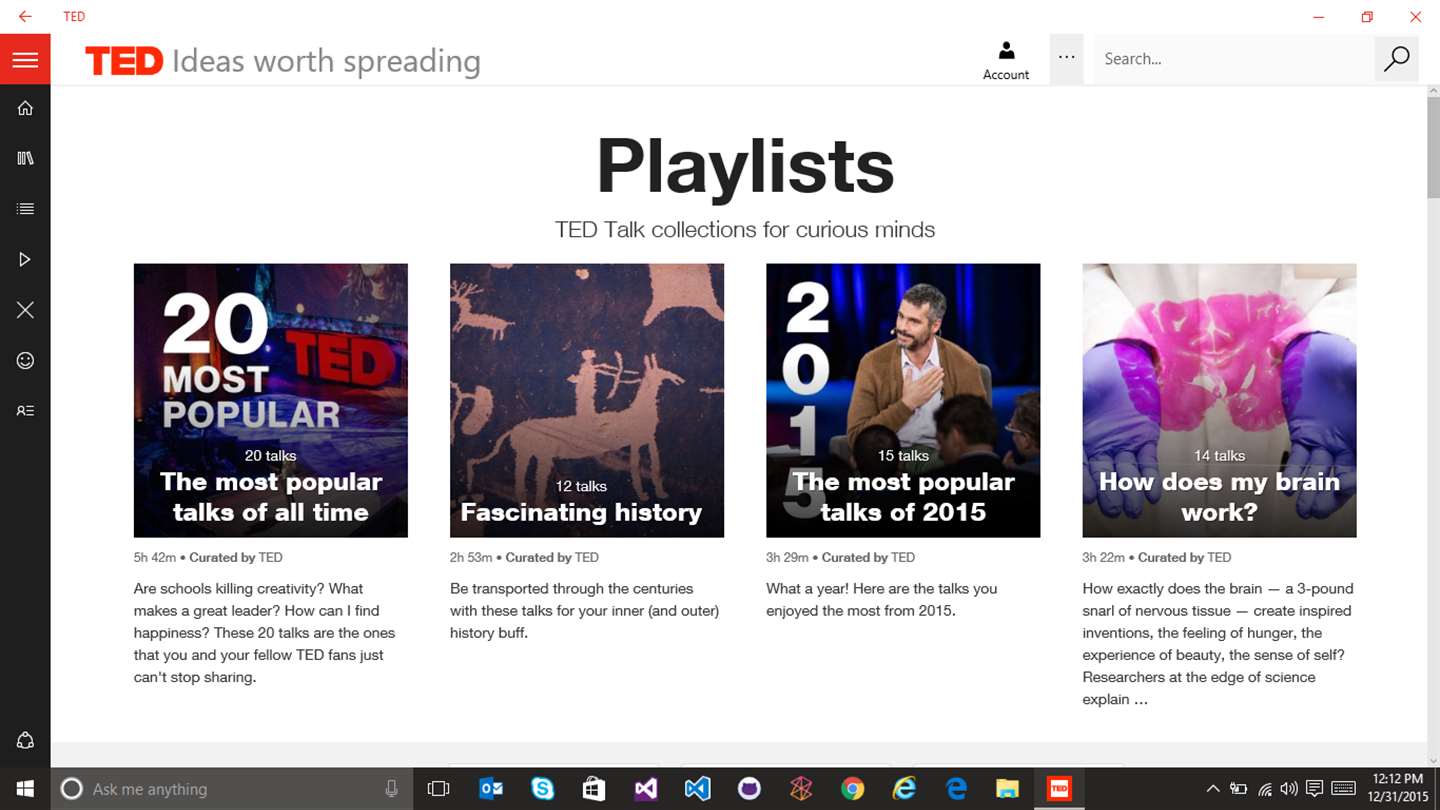Open the red hamburger navigation menu
The height and width of the screenshot is (810, 1440).
point(25,60)
